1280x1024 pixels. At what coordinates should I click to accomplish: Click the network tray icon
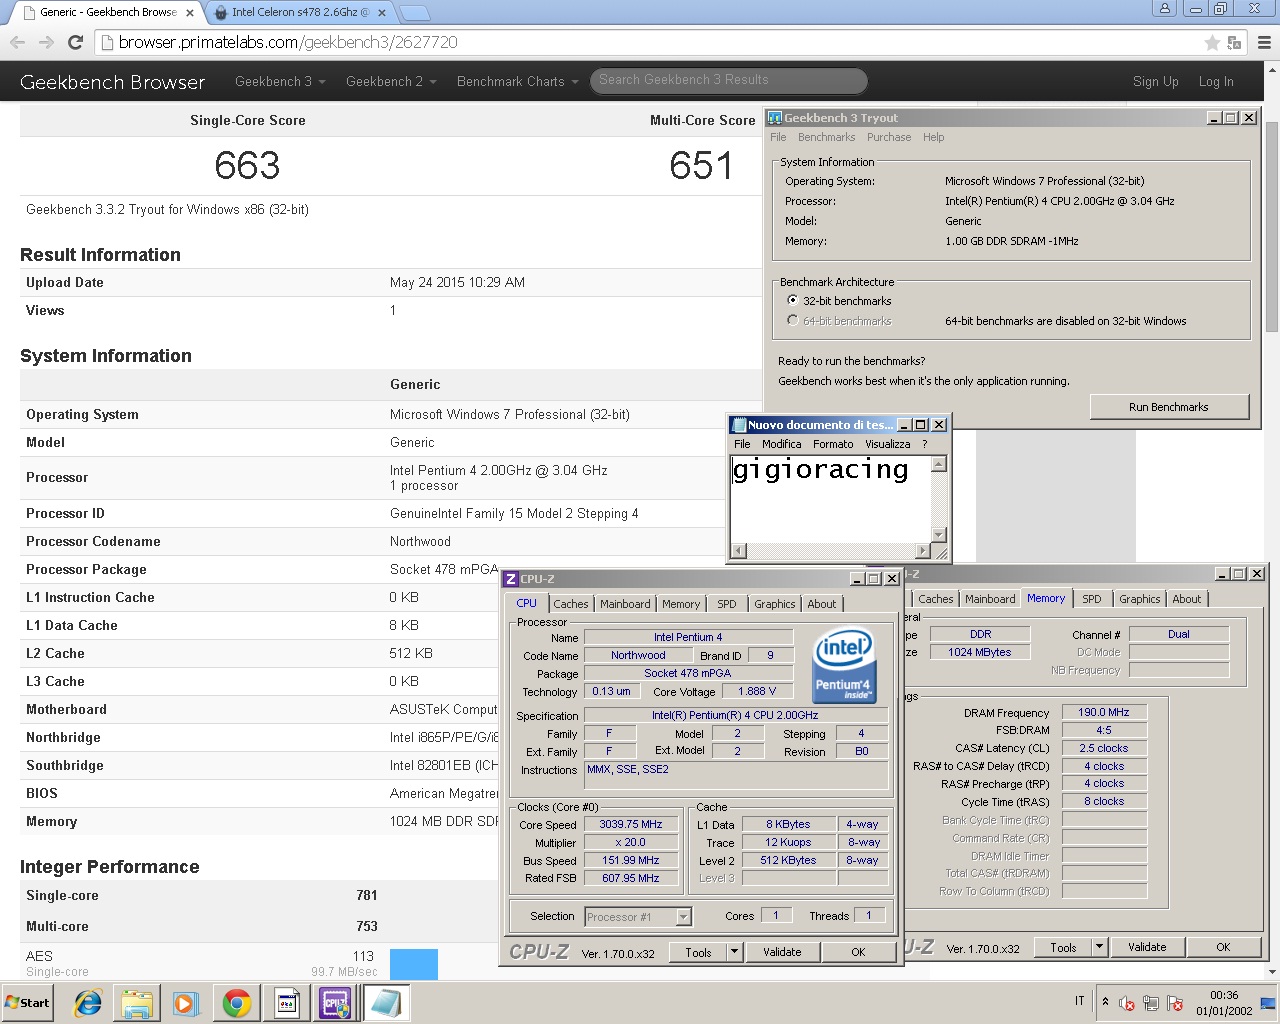click(1151, 1003)
